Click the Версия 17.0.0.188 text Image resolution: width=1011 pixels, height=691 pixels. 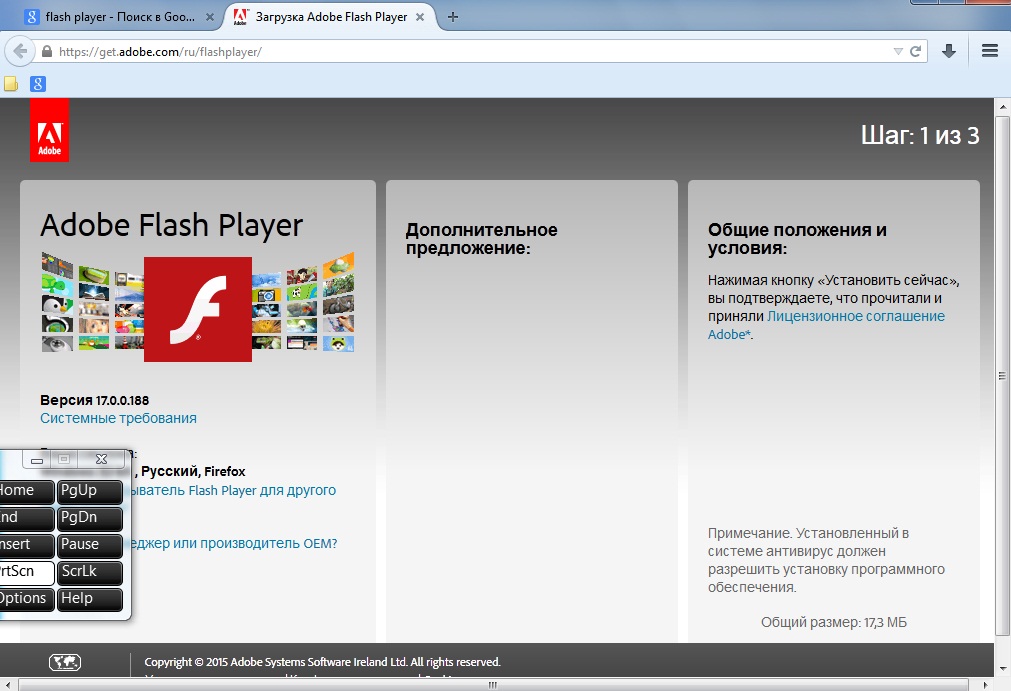click(x=94, y=400)
